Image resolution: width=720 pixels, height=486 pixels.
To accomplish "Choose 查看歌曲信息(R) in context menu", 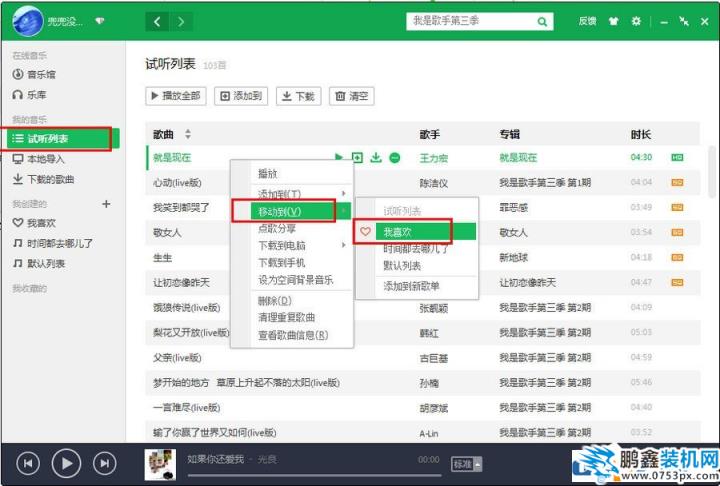I will coord(292,335).
